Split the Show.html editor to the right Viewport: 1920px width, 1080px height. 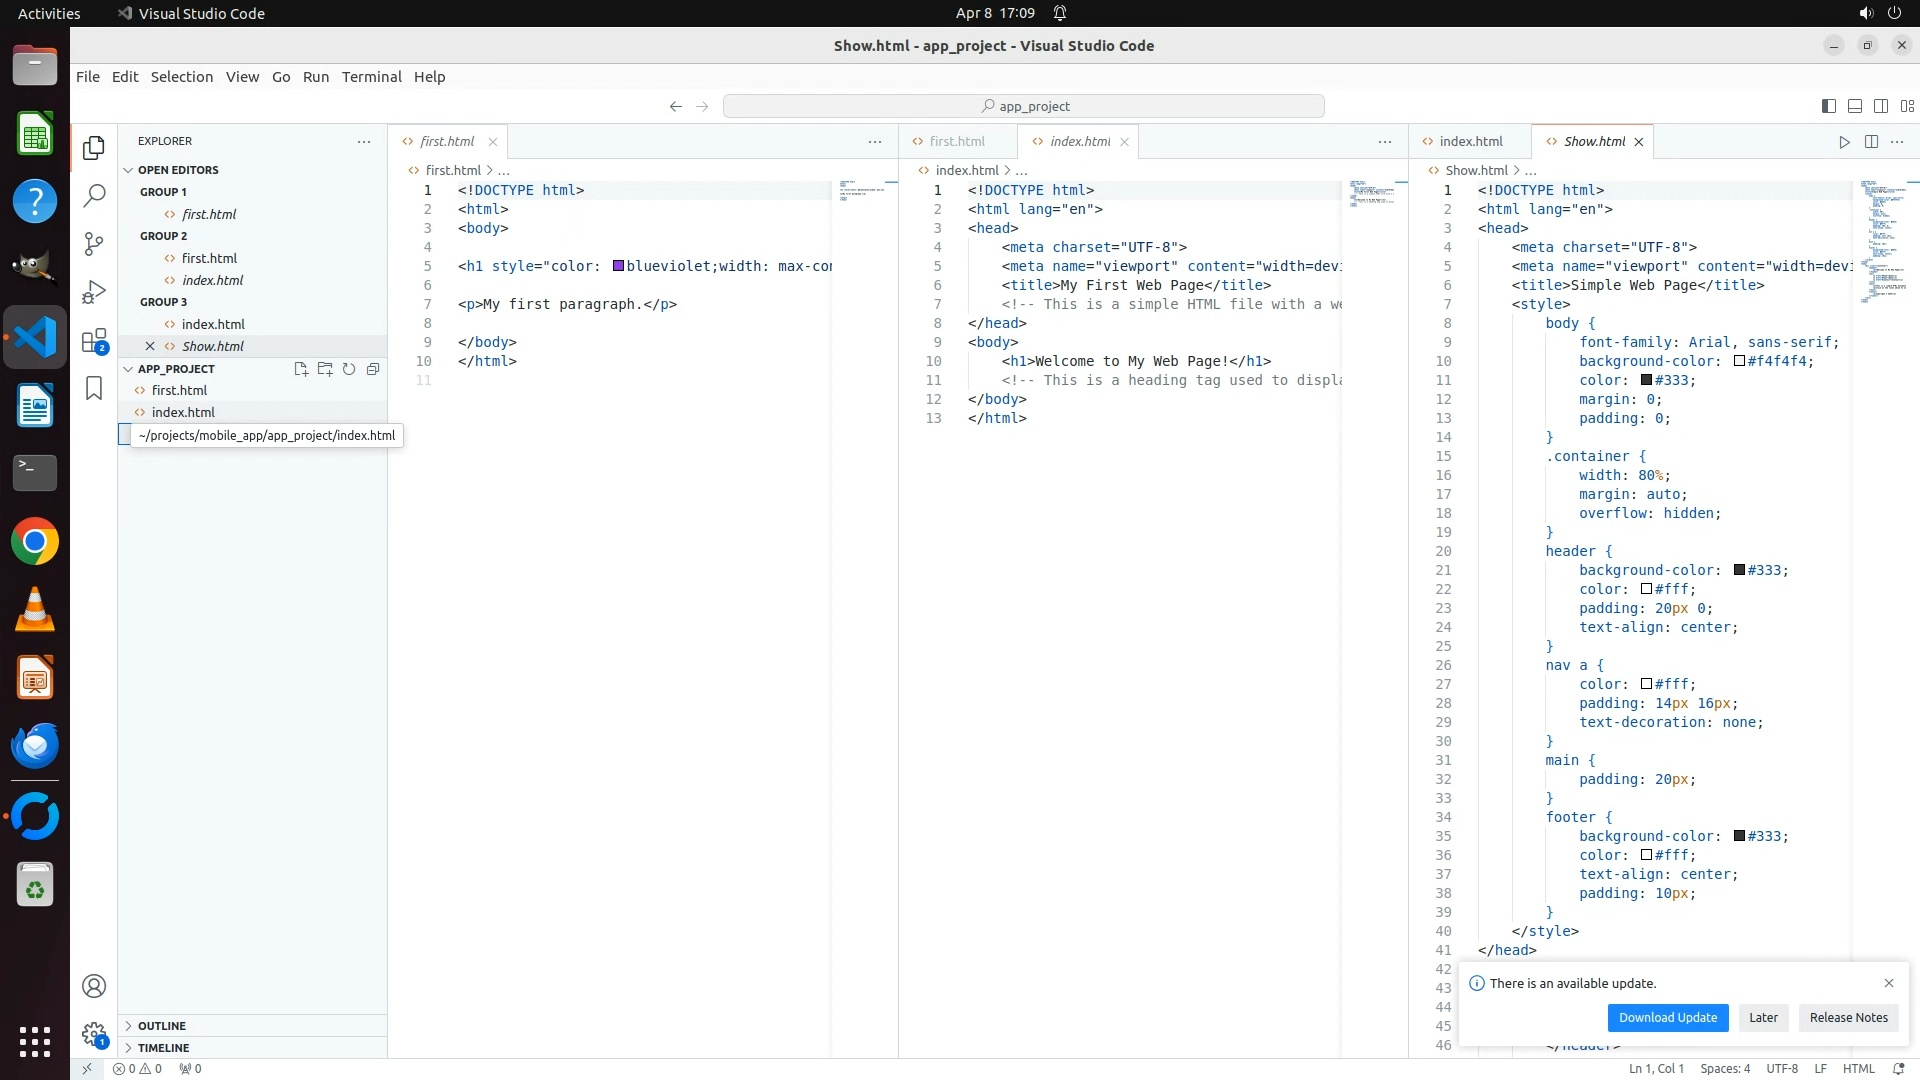click(x=1871, y=142)
